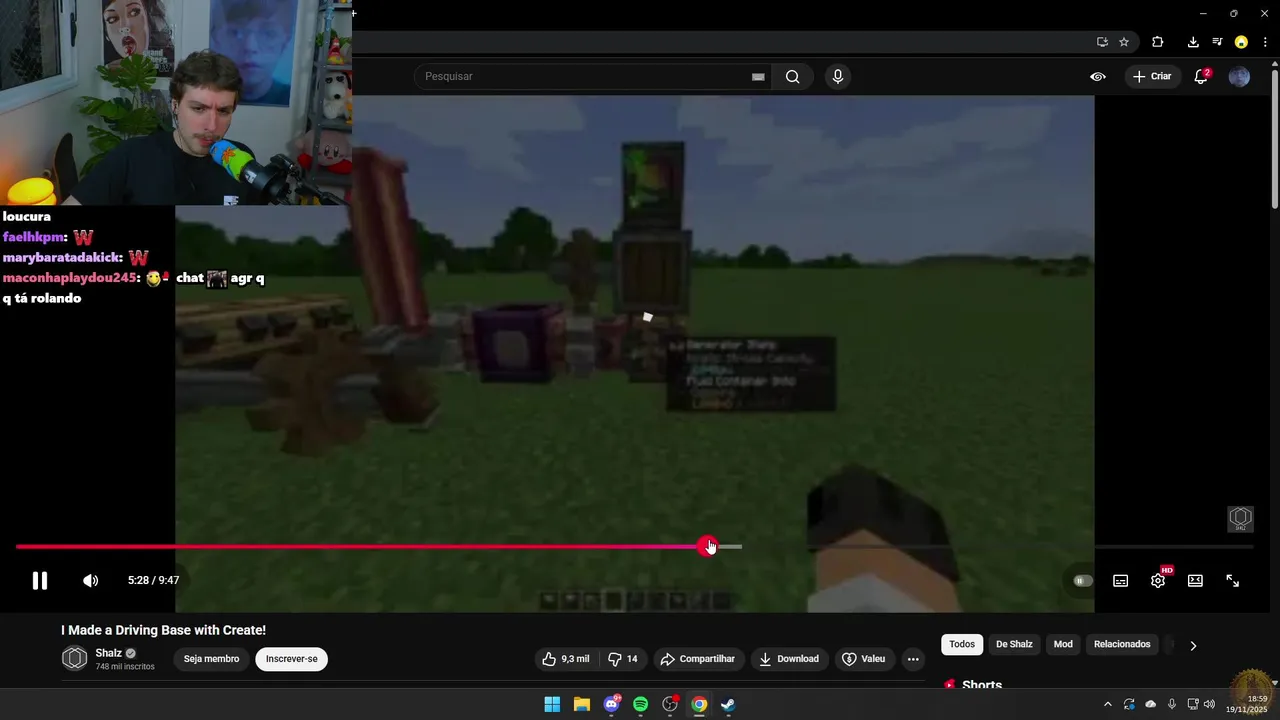
Task: Switch to theater mode in the player
Action: (x=1195, y=581)
